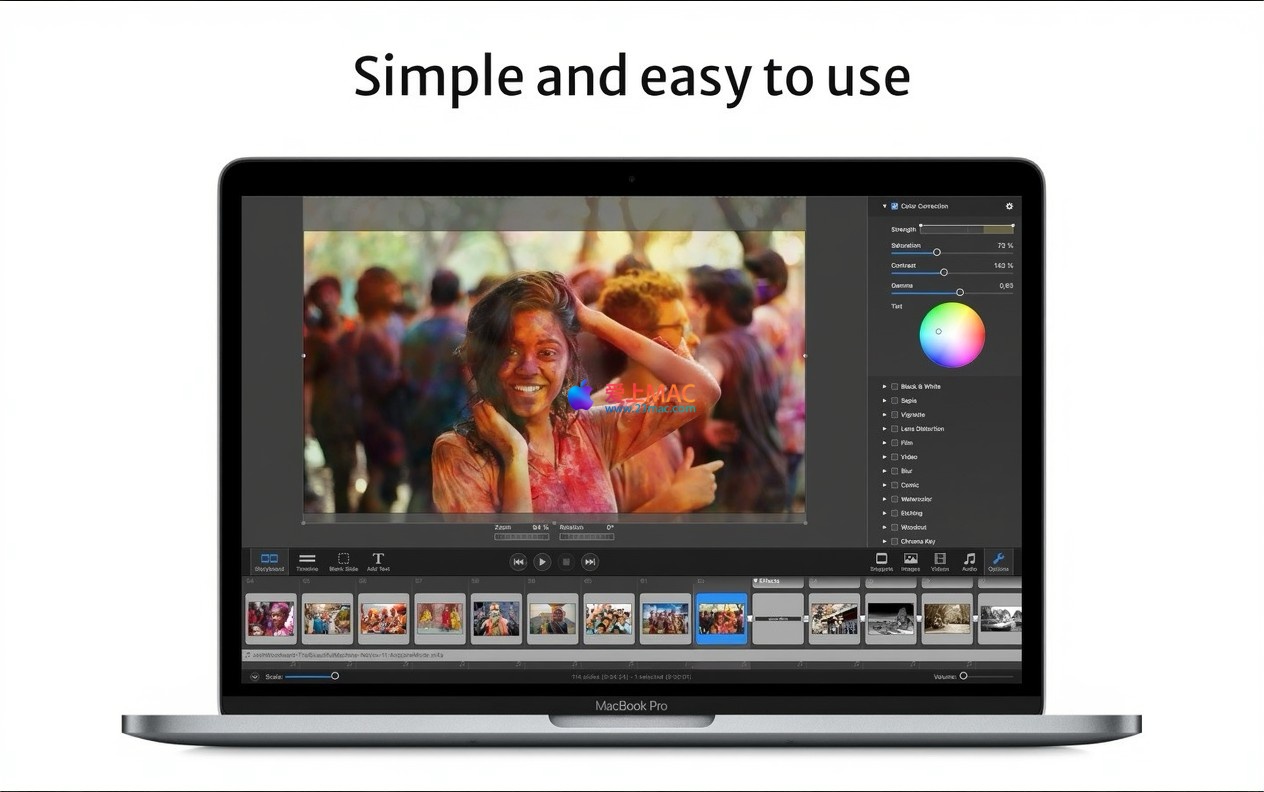
Task: Skip to the next slide
Action: click(x=590, y=562)
